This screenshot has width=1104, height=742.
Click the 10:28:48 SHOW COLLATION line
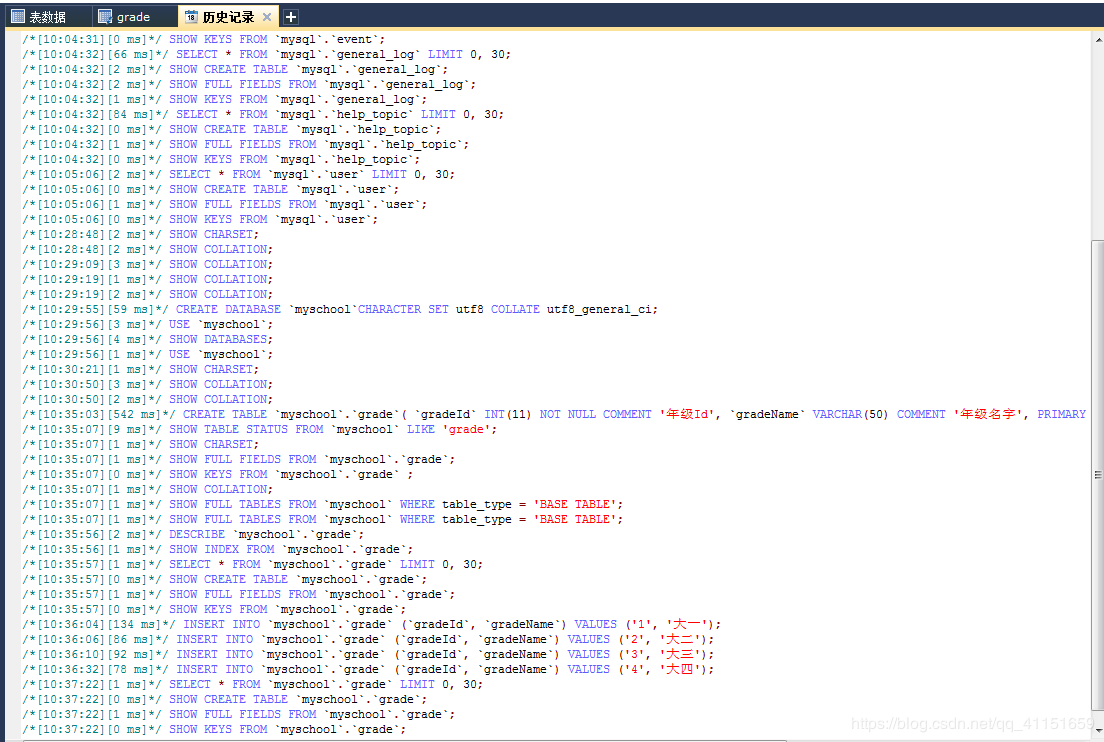[x=148, y=249]
